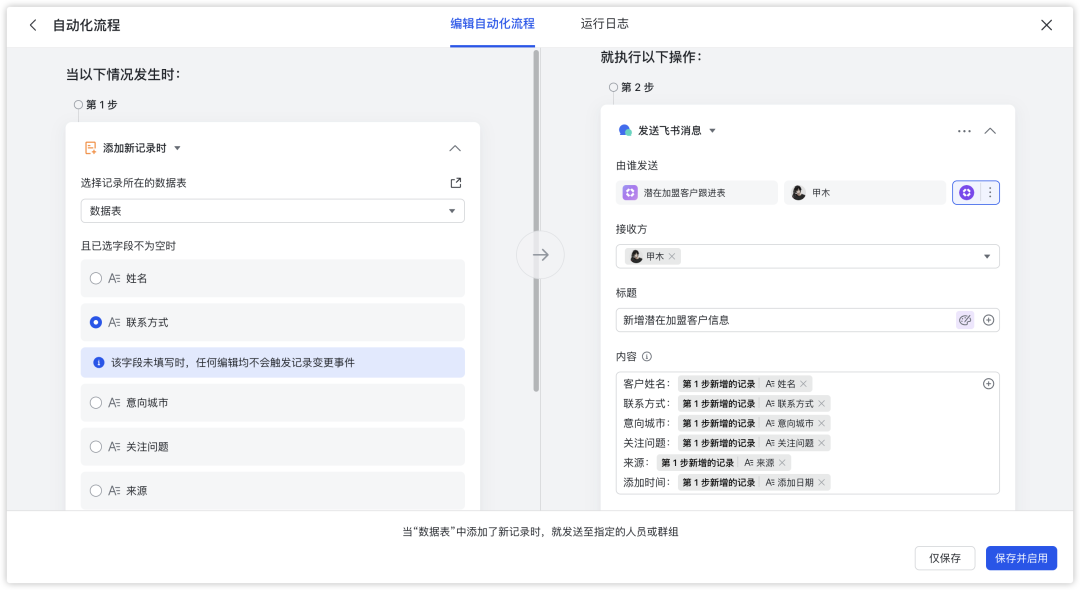Select sender 潜在加盟客户跟进表 bot
The width and height of the screenshot is (1080, 590).
[x=697, y=193]
